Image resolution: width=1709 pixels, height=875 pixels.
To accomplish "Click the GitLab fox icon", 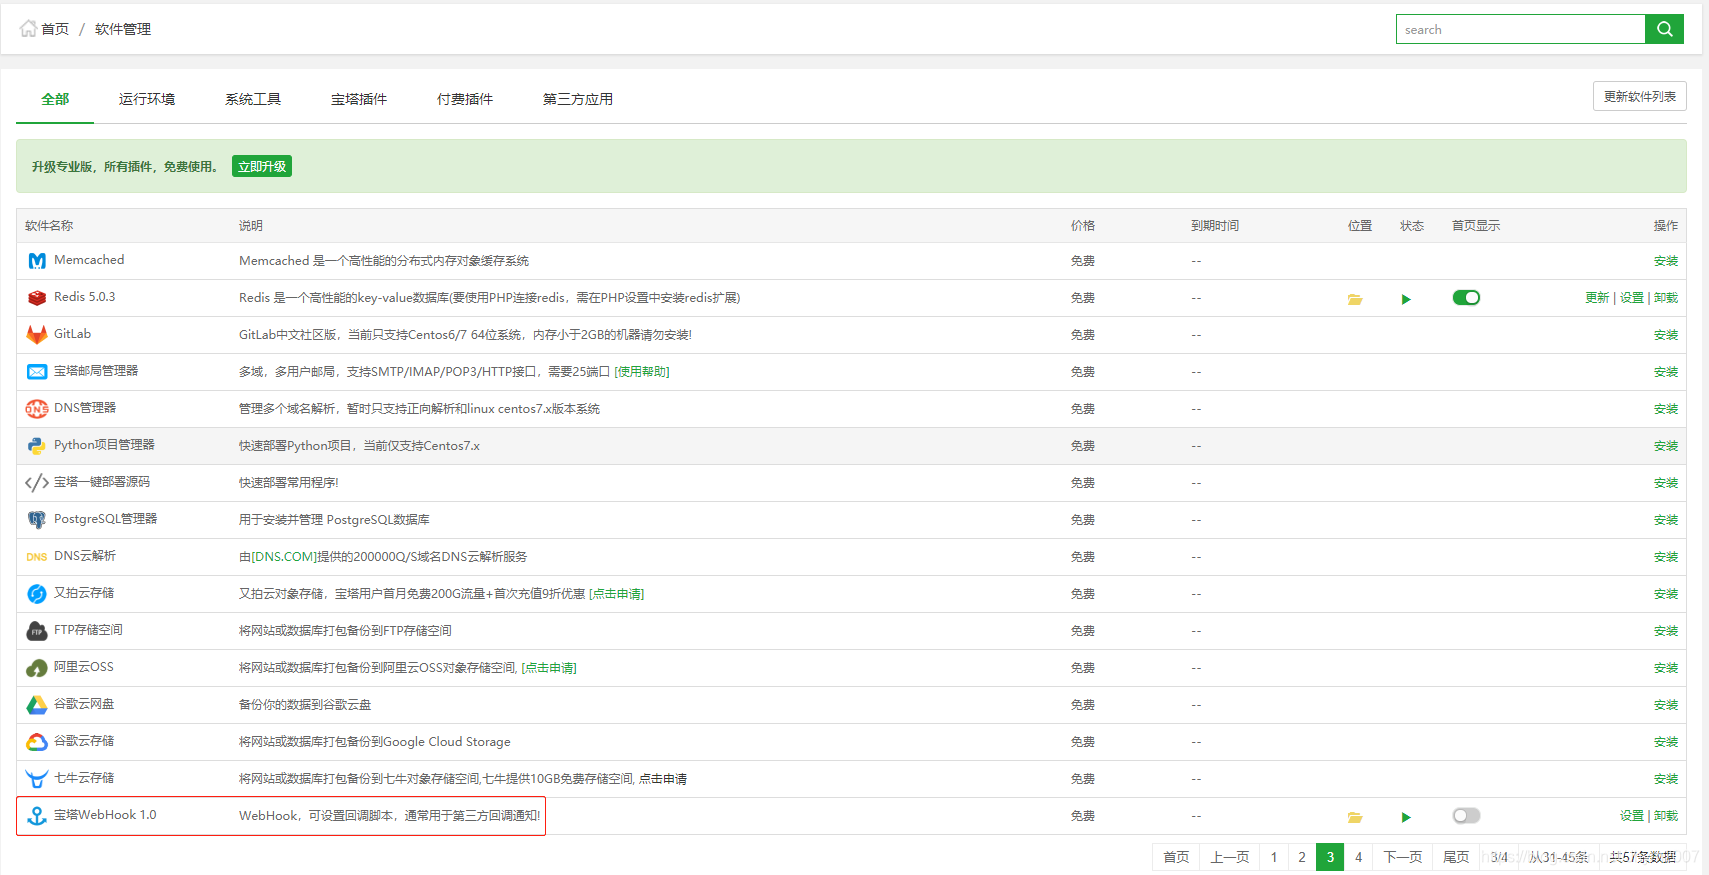I will (37, 335).
